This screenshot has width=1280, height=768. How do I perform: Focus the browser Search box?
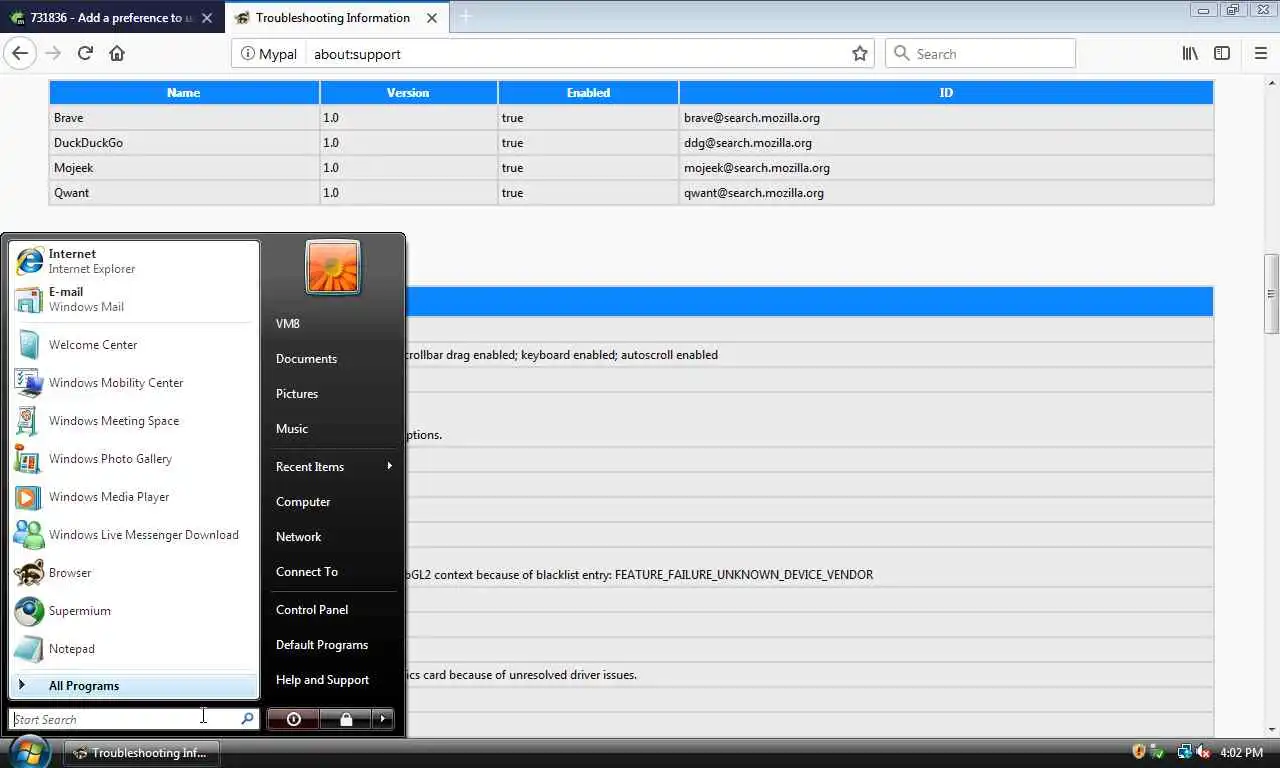[980, 54]
